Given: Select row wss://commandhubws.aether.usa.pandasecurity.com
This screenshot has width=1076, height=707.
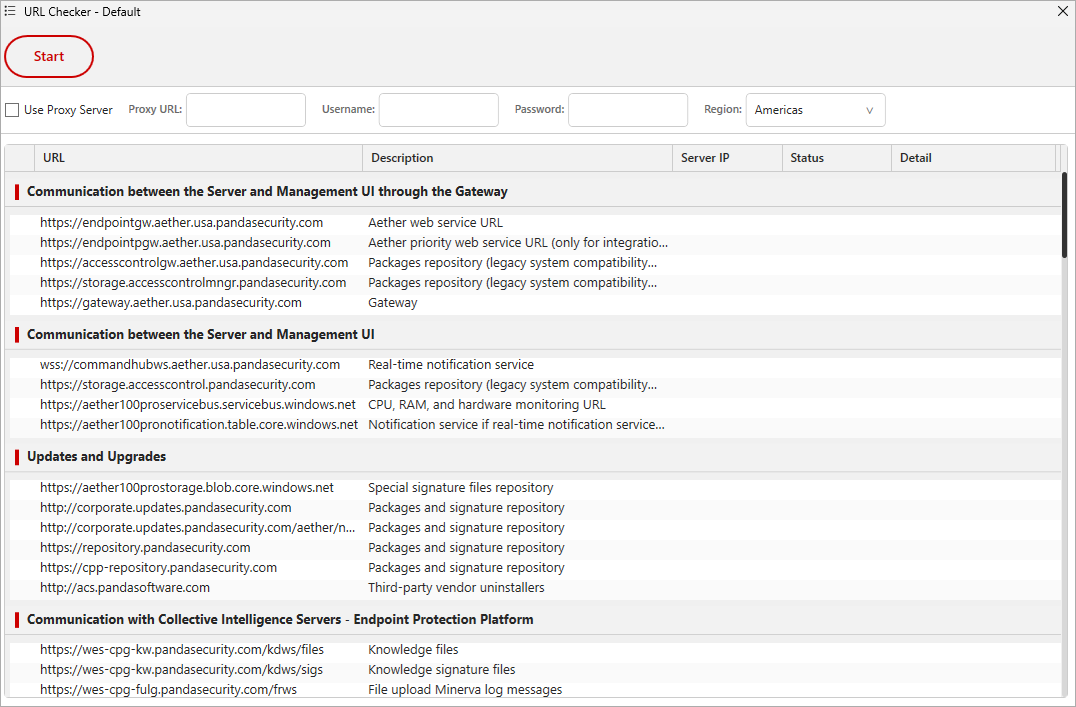Looking at the screenshot, I should pos(535,364).
